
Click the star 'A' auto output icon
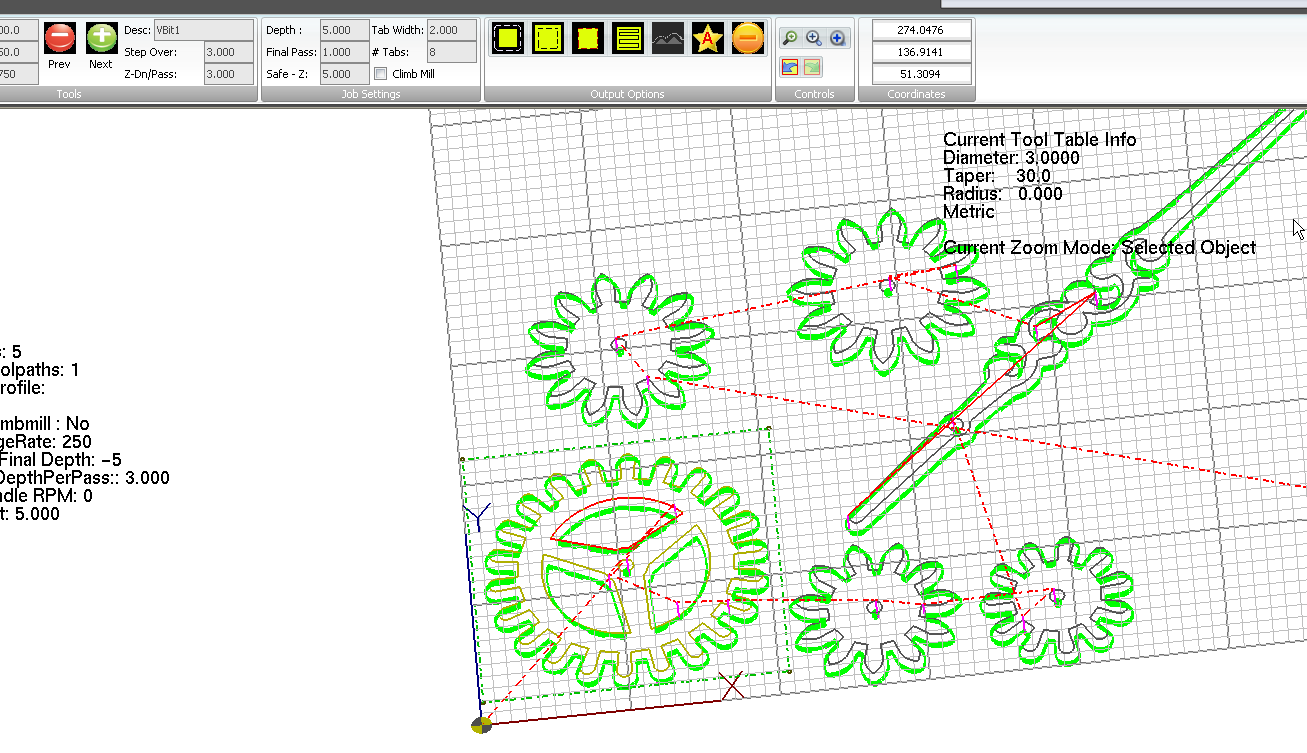pos(708,39)
